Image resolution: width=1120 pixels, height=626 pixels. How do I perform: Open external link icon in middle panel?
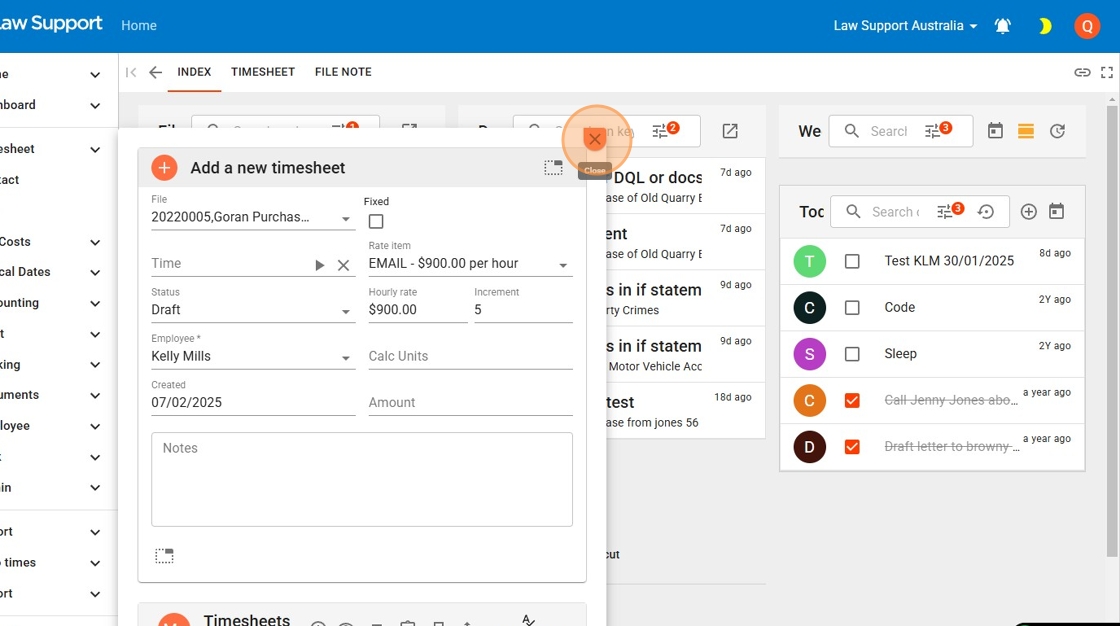click(x=730, y=131)
